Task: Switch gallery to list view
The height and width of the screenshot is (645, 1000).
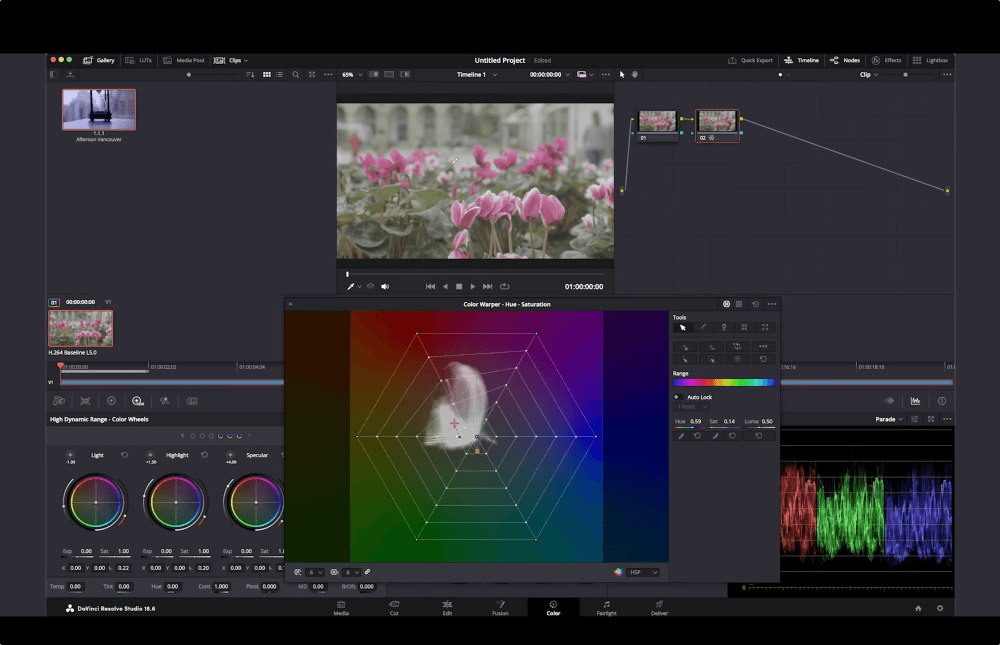Action: coord(279,75)
